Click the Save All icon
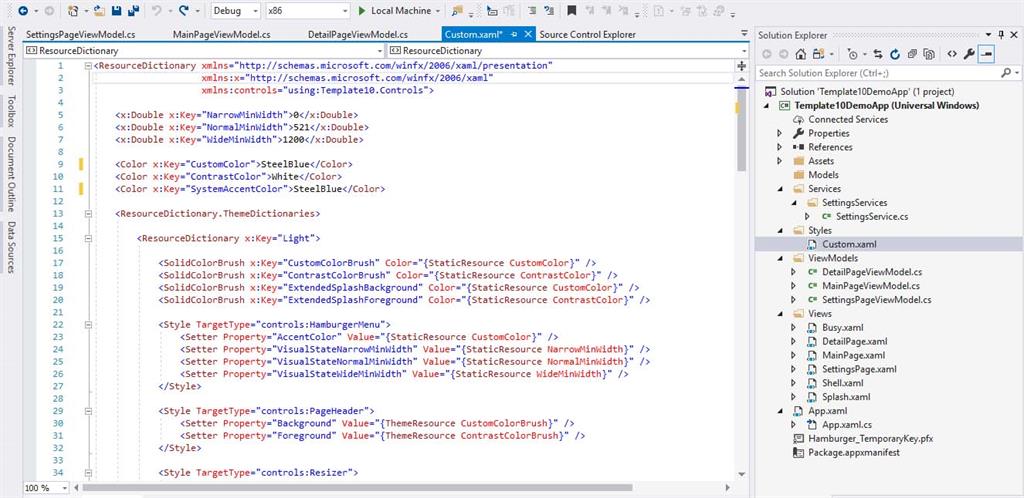Viewport: 1024px width, 498px height. pos(134,10)
